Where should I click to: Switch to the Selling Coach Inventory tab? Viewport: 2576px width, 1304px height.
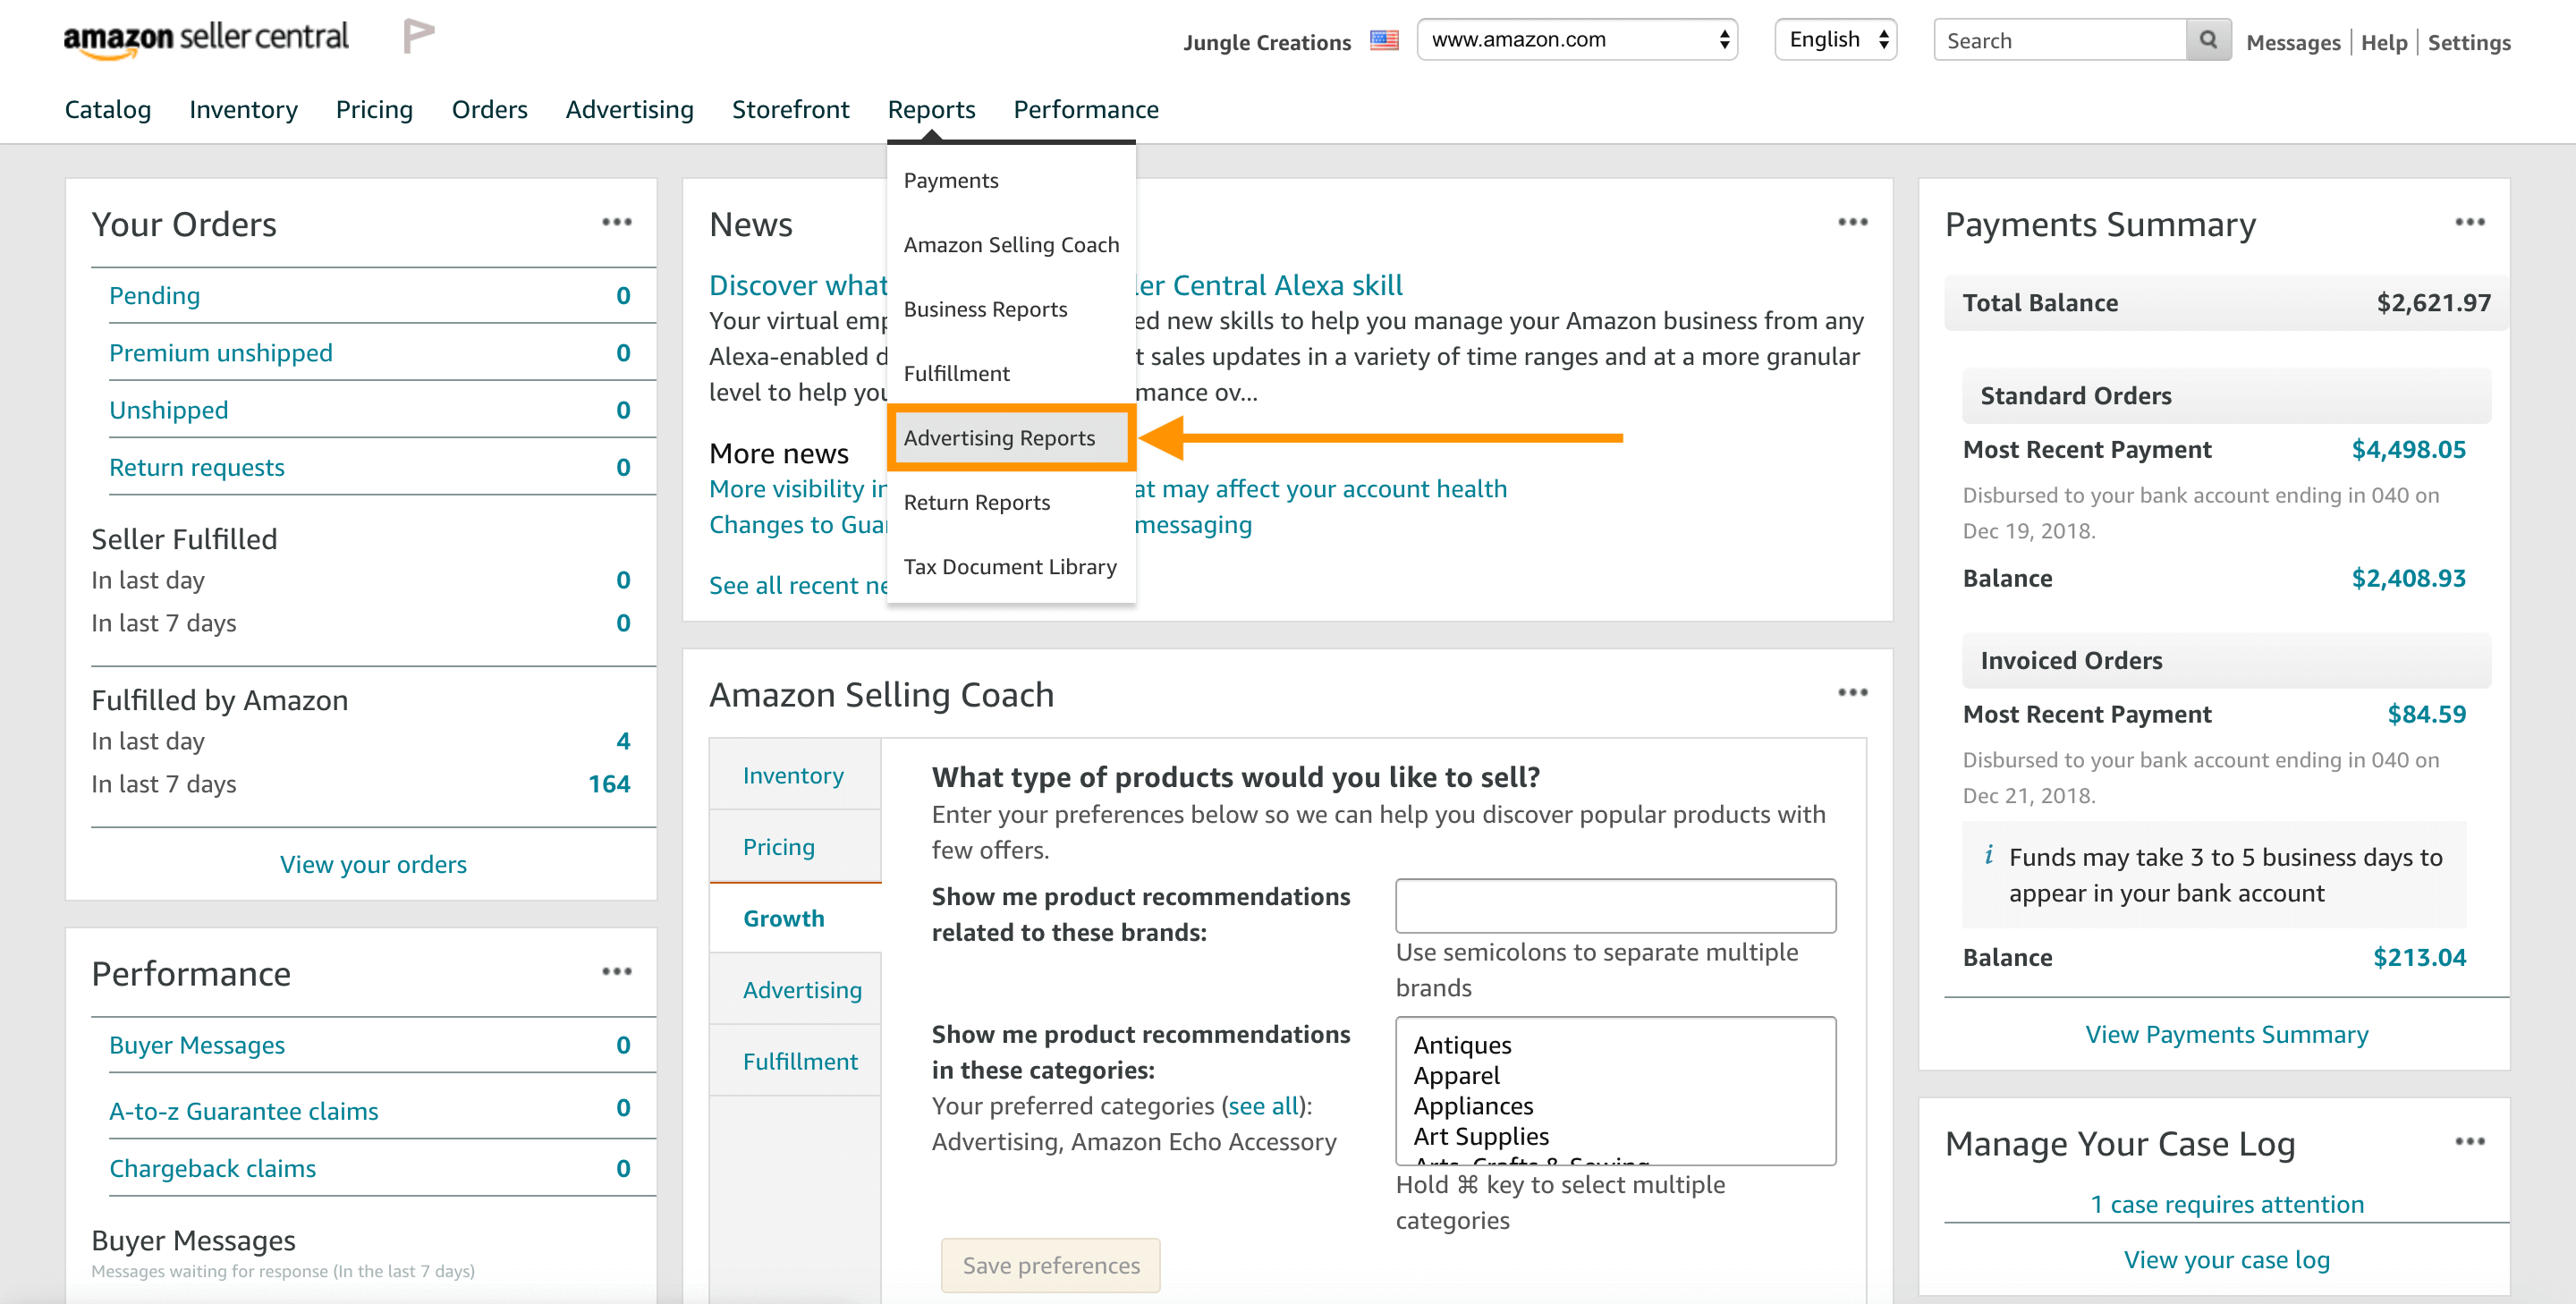point(794,775)
